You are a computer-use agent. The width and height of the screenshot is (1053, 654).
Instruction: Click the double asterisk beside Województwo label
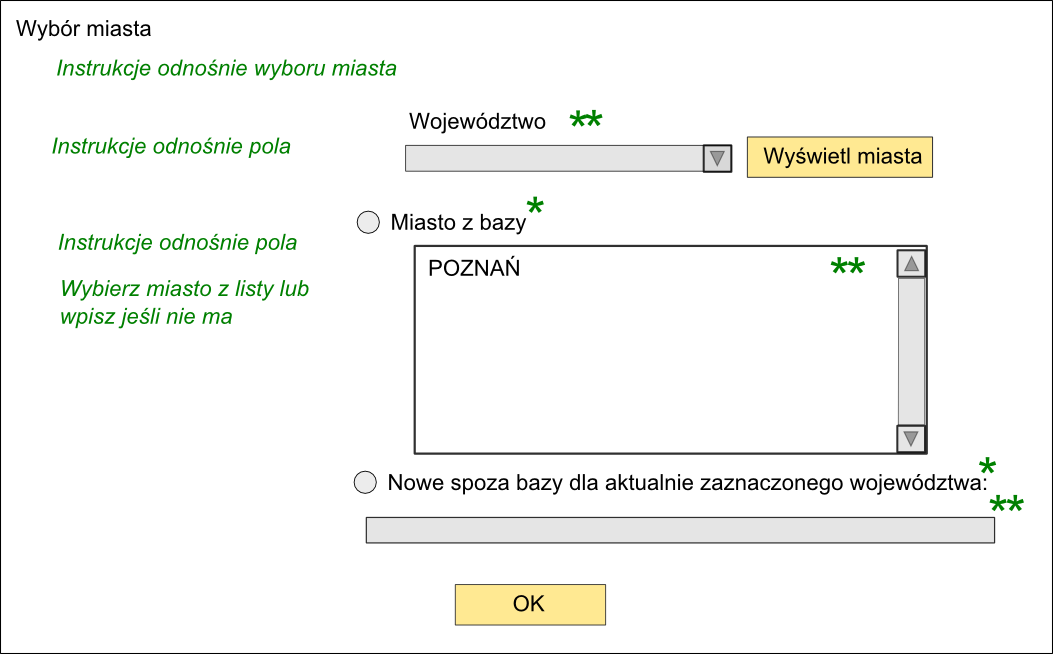[x=586, y=120]
